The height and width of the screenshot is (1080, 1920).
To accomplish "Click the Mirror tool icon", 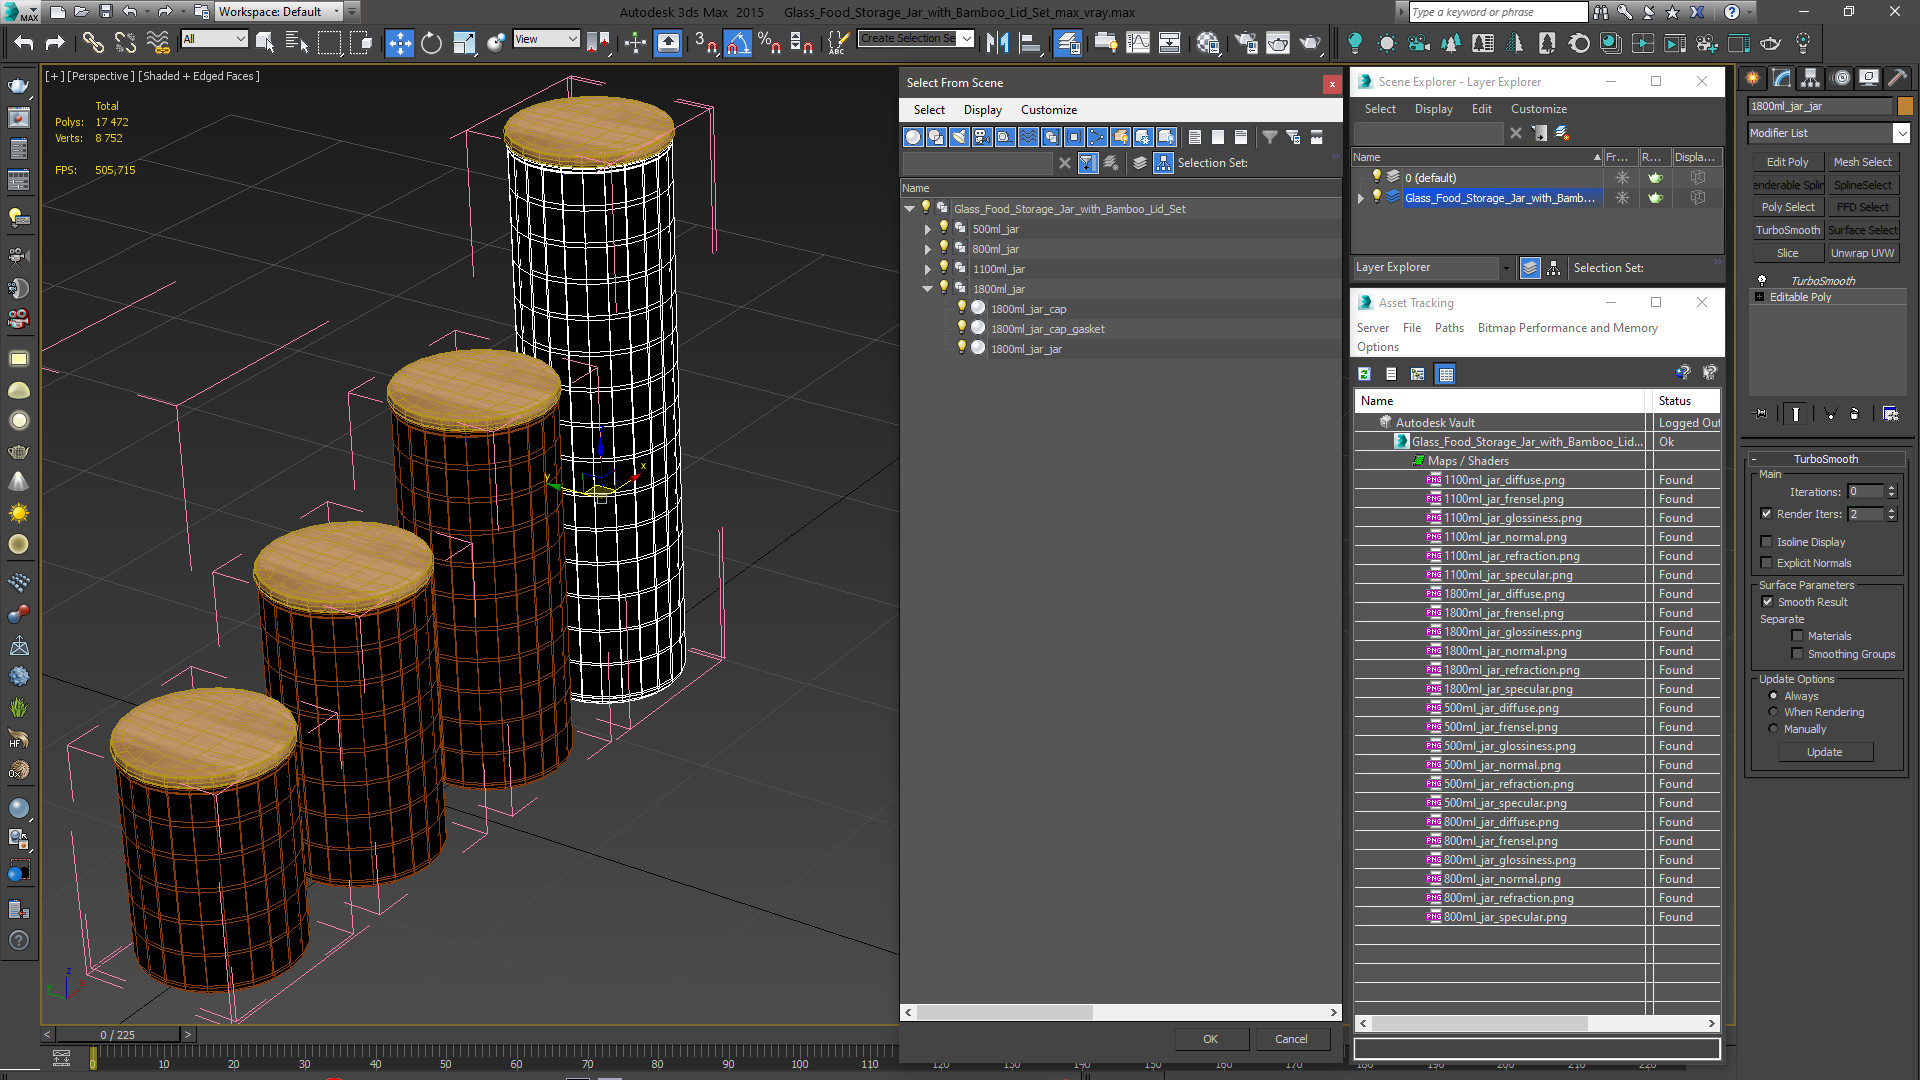I will [997, 42].
